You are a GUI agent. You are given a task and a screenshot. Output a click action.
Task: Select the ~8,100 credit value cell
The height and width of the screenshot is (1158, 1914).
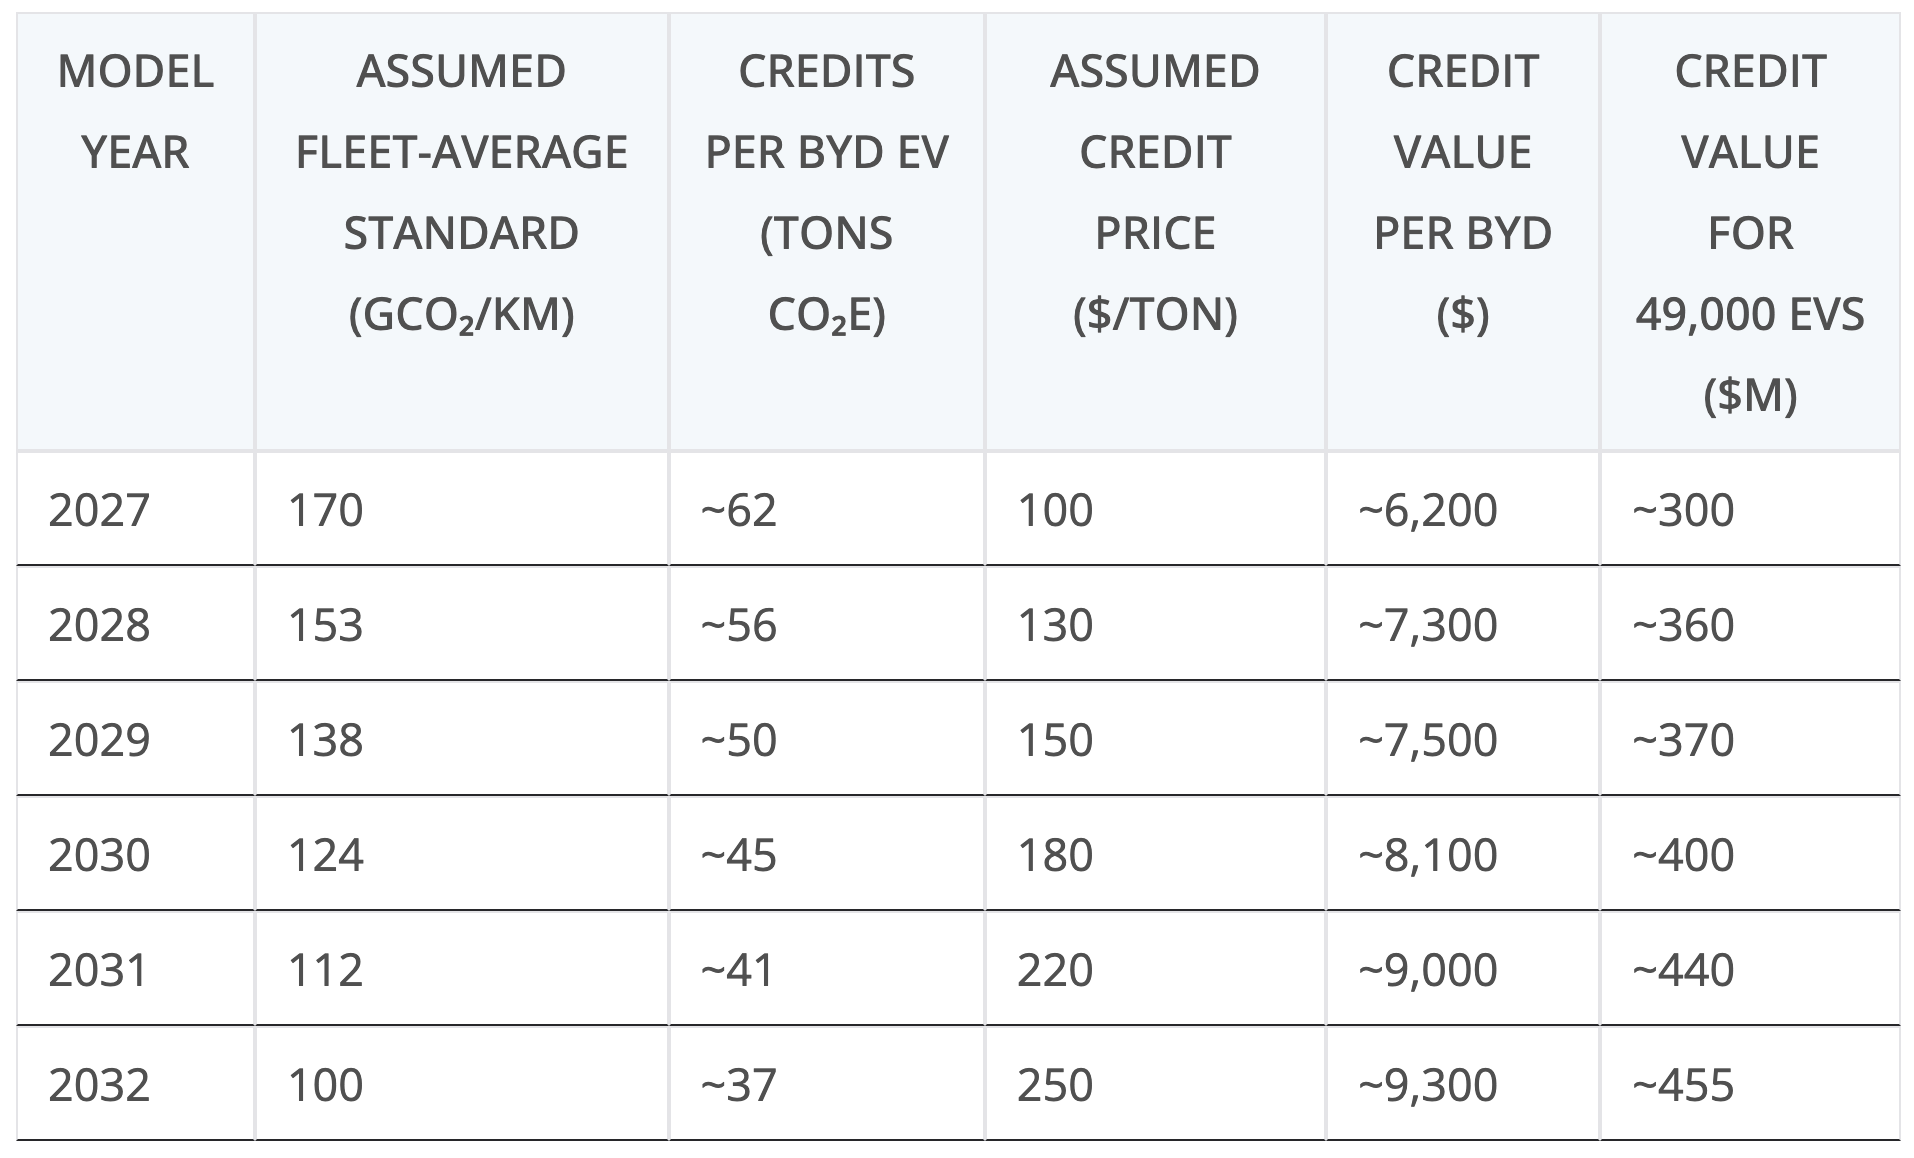tap(1427, 855)
